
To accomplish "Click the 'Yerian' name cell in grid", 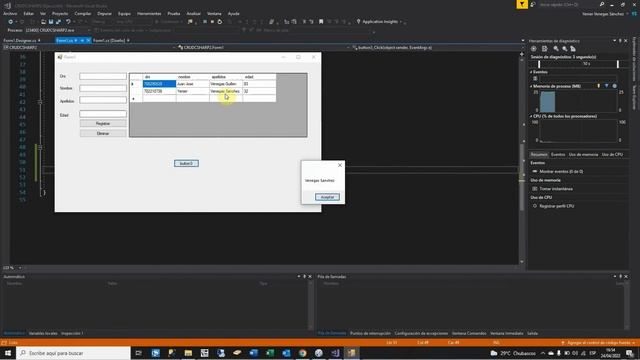I will pos(193,91).
